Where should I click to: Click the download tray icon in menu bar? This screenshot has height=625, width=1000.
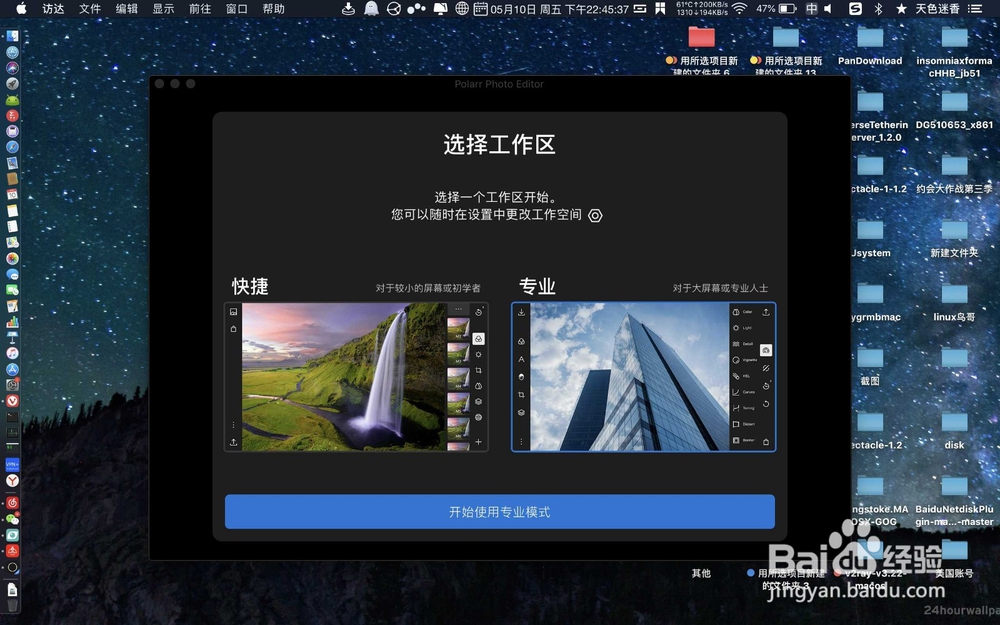pyautogui.click(x=348, y=8)
